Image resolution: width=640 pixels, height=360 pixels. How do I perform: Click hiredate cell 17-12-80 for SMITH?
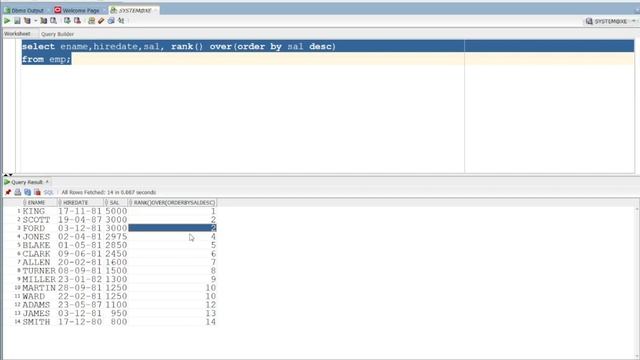[x=80, y=322]
